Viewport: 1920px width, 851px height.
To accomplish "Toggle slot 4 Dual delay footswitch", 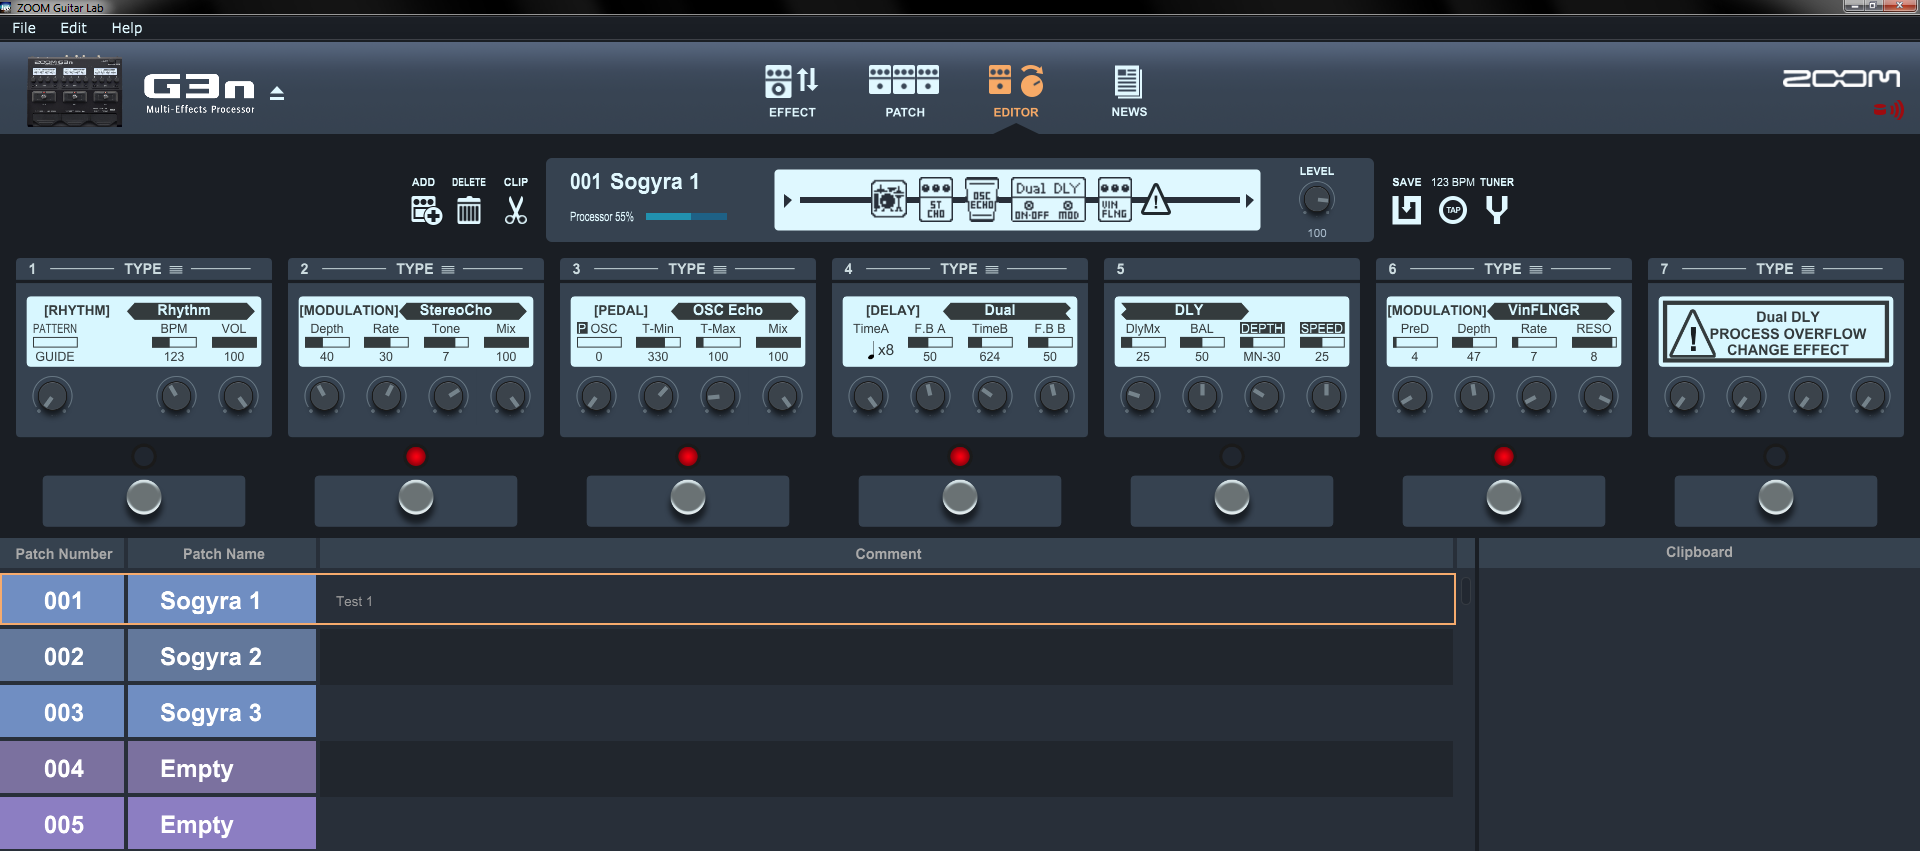I will pyautogui.click(x=960, y=498).
